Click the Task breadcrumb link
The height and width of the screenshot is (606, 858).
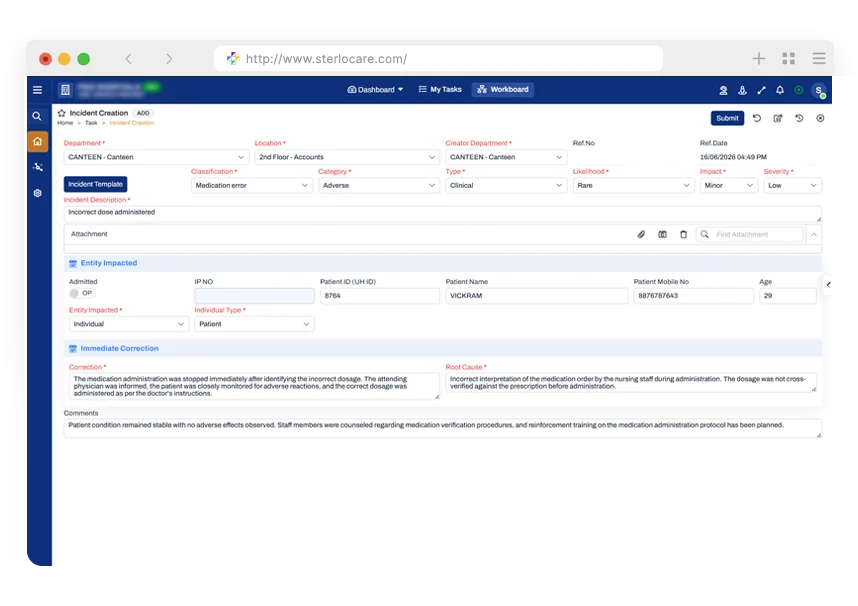point(91,123)
